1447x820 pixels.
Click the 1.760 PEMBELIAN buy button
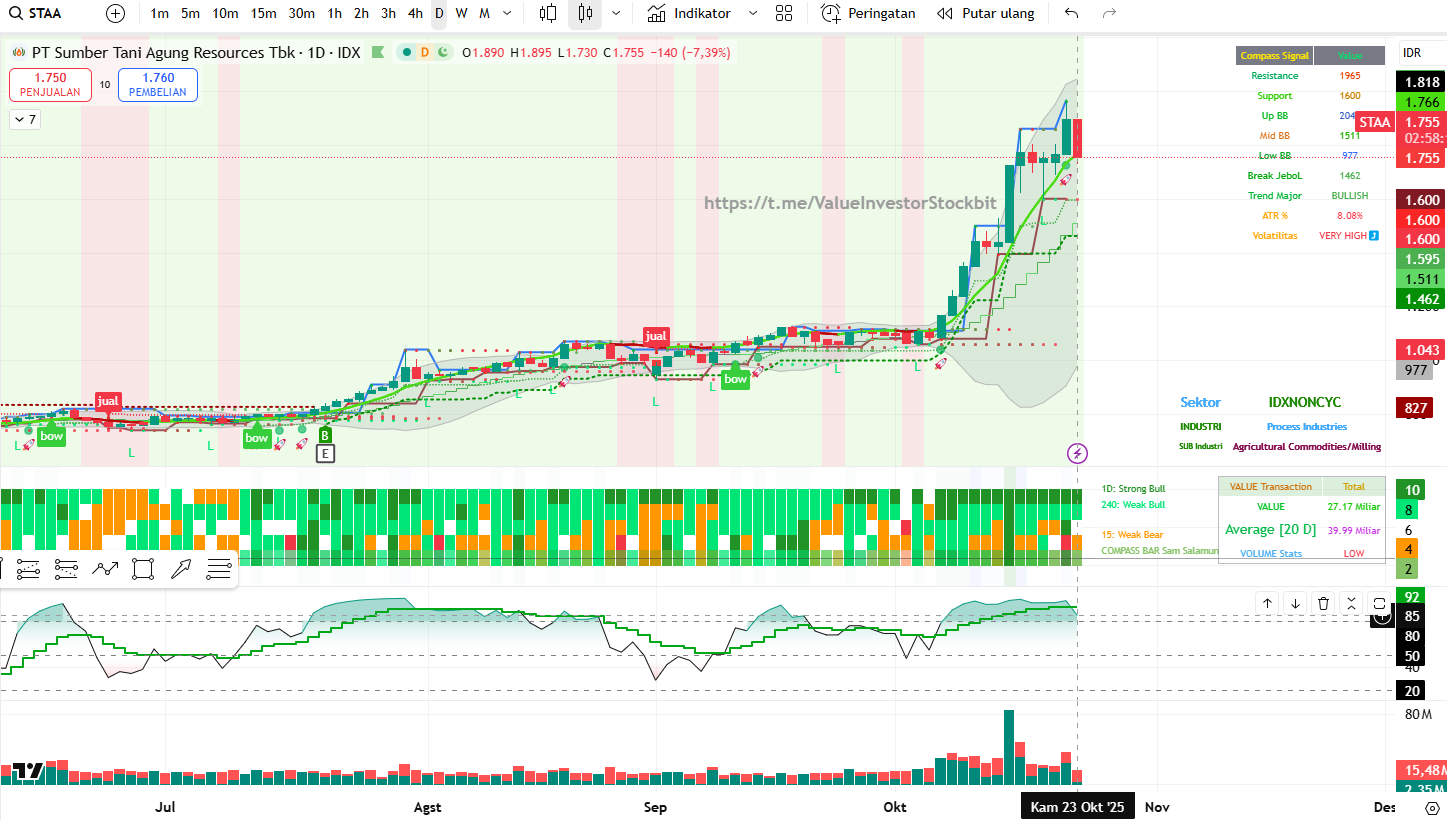pos(158,85)
